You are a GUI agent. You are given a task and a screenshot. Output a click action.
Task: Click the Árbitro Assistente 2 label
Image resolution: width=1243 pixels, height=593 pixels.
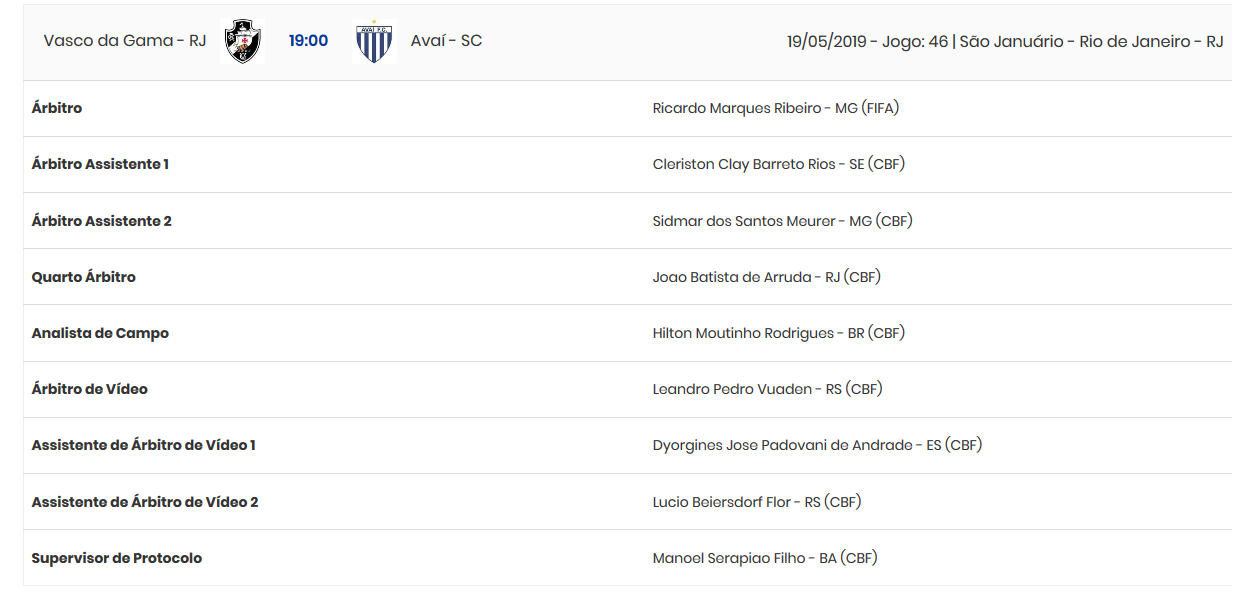[x=102, y=221]
